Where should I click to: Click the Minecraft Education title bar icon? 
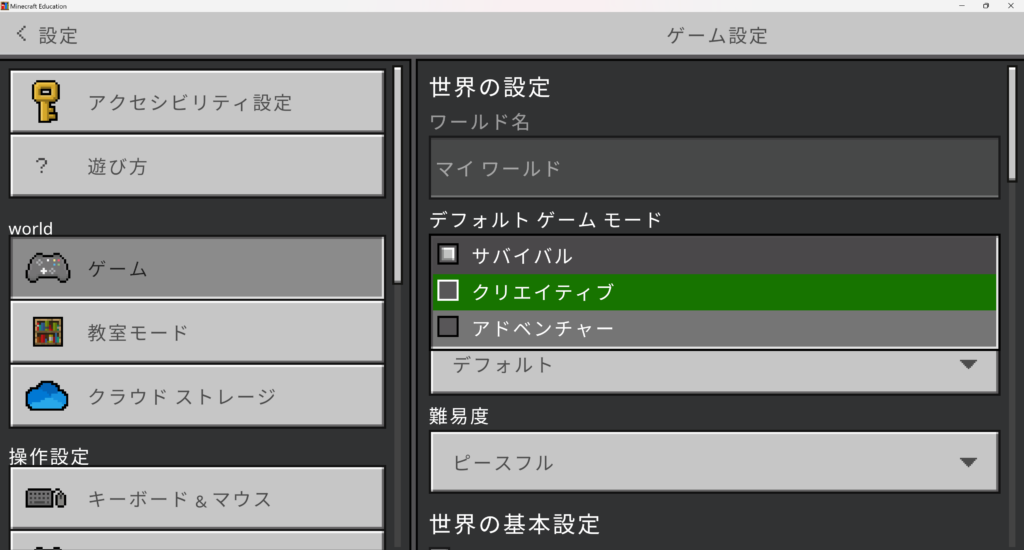pyautogui.click(x=5, y=5)
